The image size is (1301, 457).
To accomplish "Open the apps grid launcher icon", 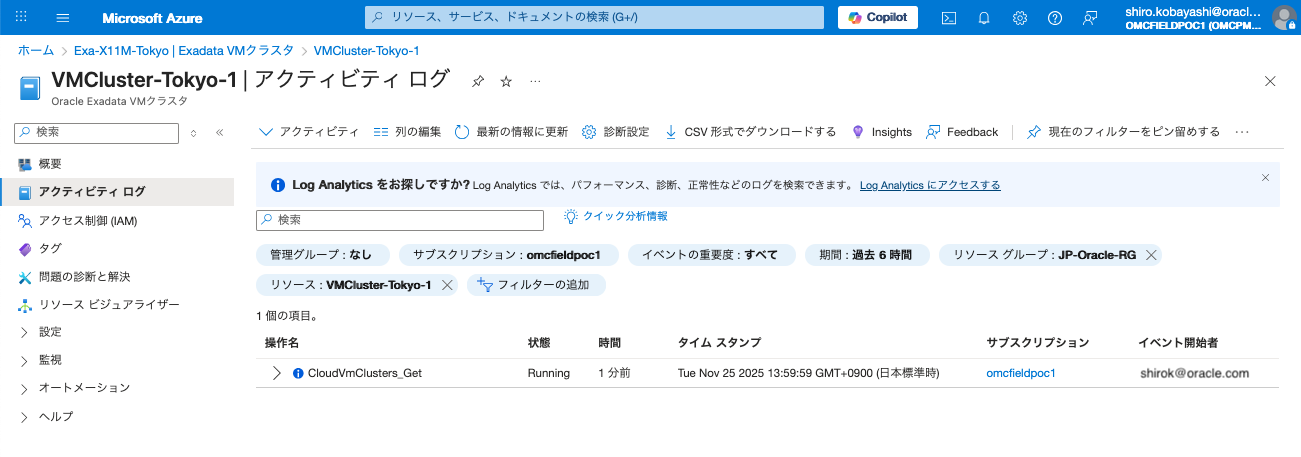I will [x=22, y=18].
